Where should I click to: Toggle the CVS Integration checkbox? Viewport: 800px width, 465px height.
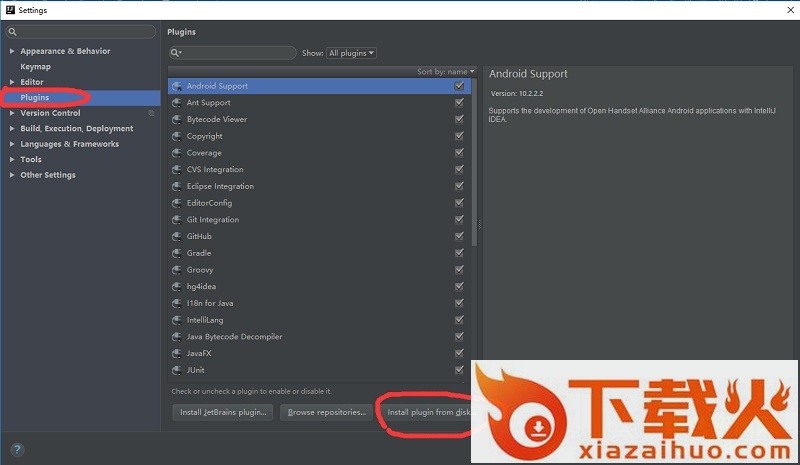459,169
